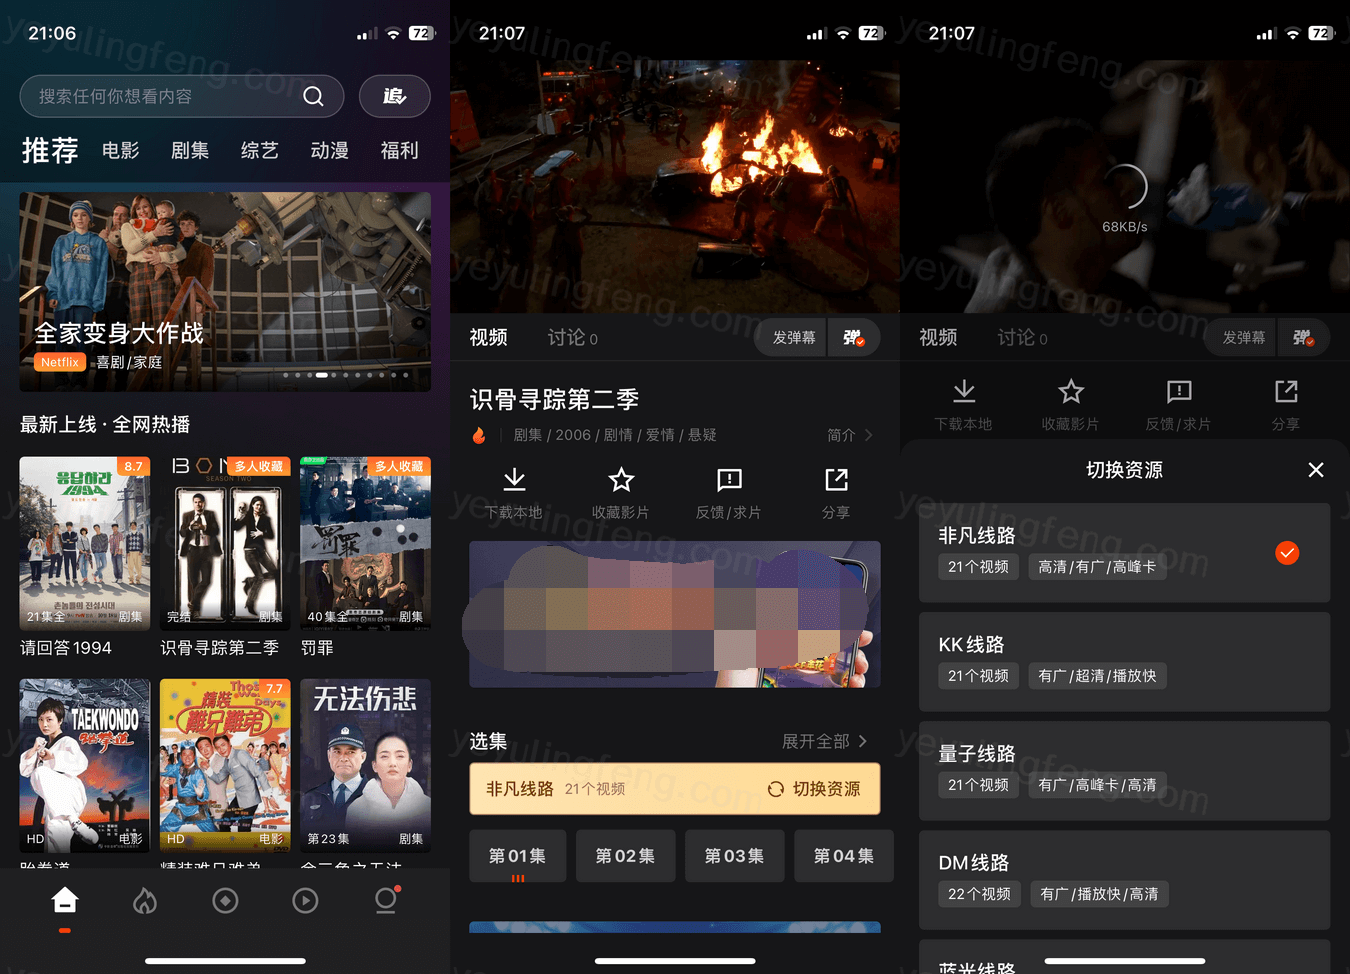The width and height of the screenshot is (1350, 974).
Task: Close the 切换资源 panel
Action: tap(1316, 470)
